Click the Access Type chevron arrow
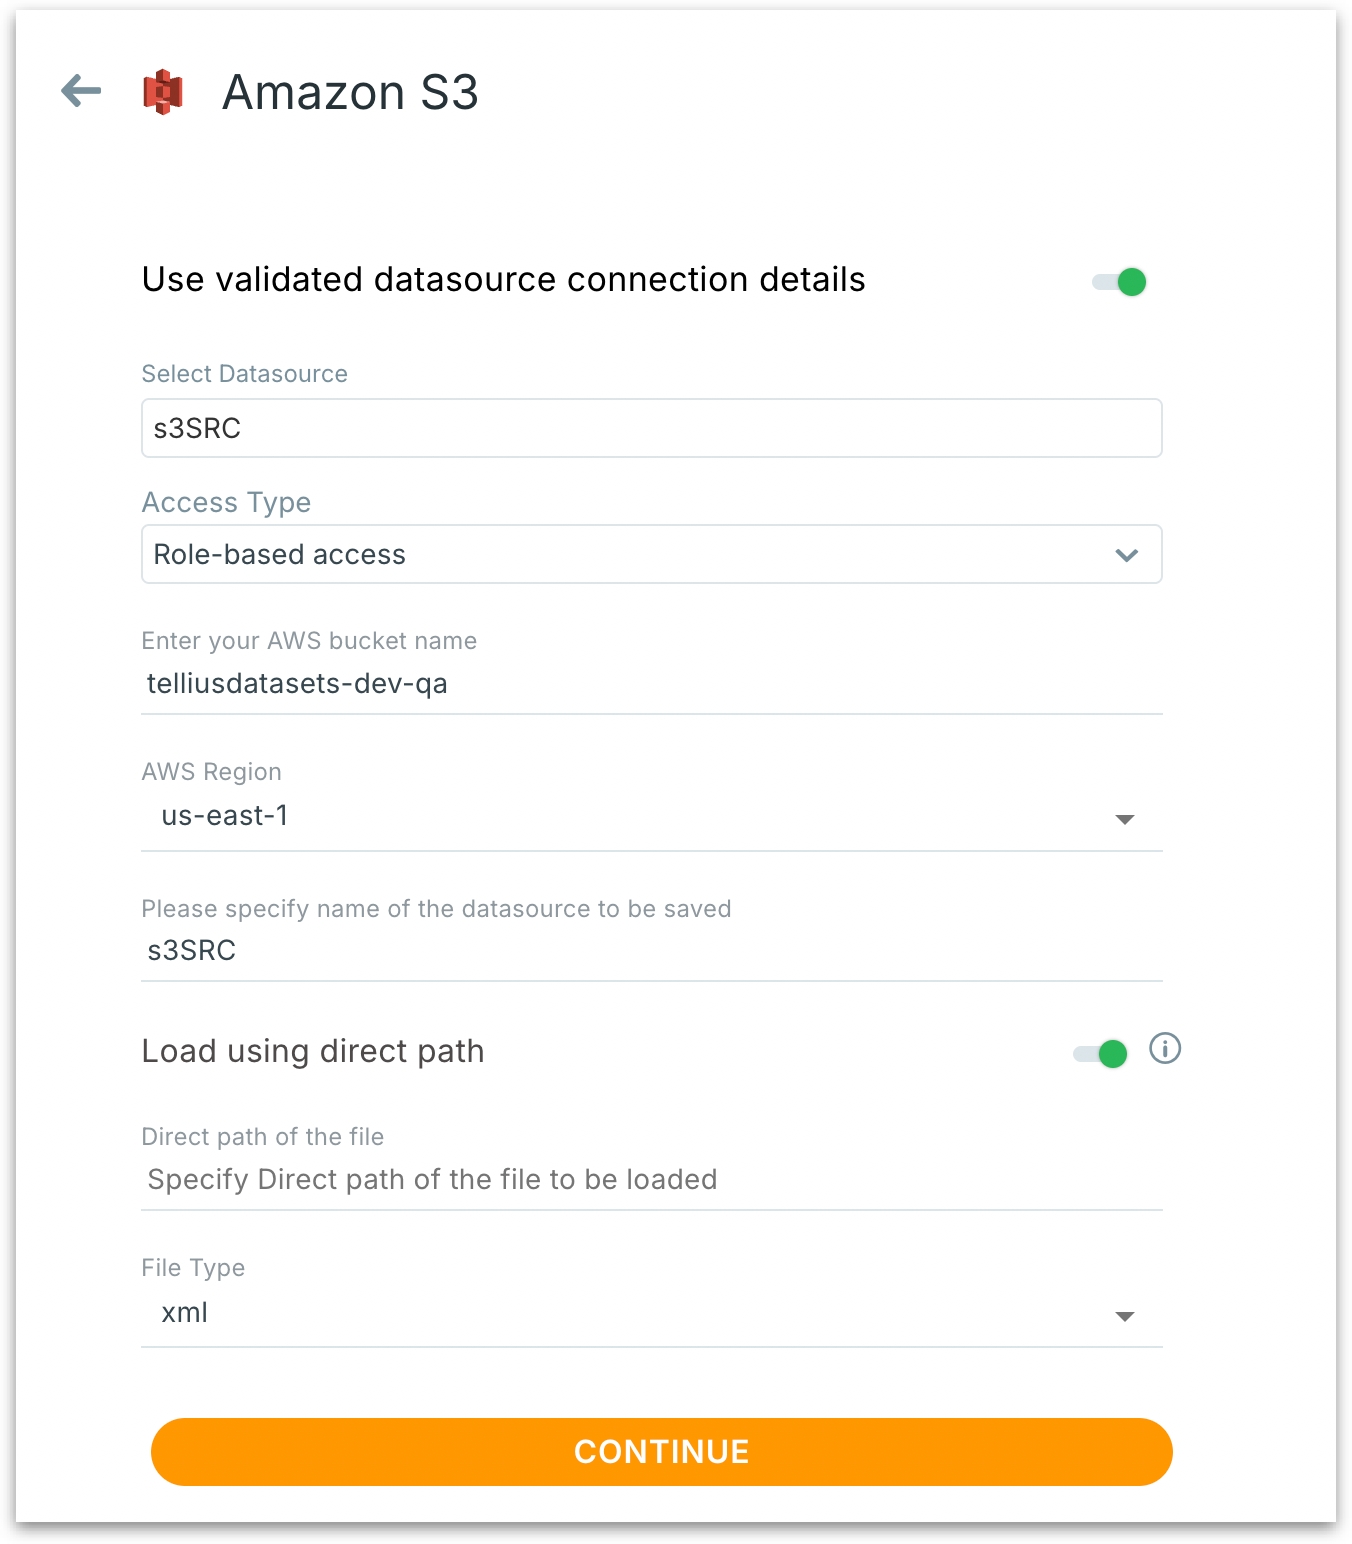 tap(1127, 555)
